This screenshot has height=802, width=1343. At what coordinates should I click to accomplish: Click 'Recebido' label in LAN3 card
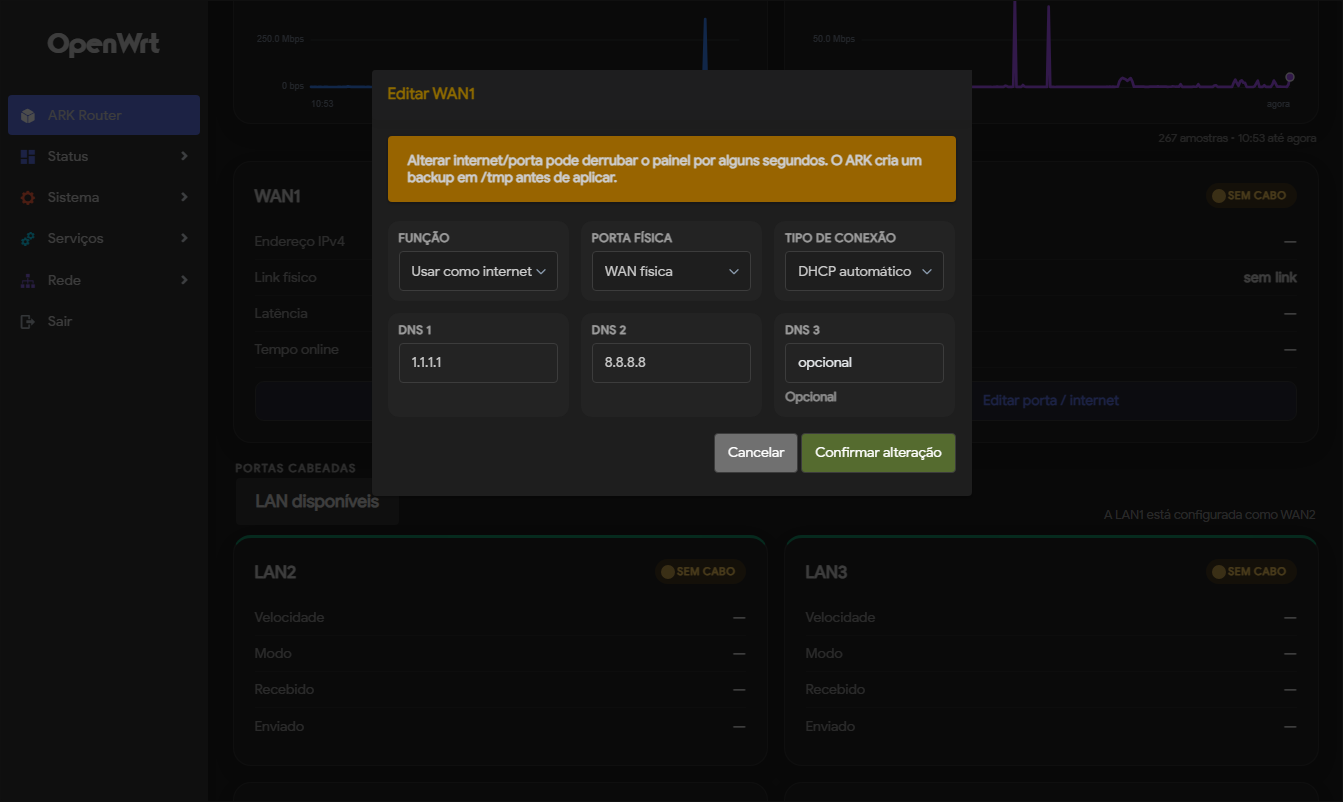coord(835,690)
